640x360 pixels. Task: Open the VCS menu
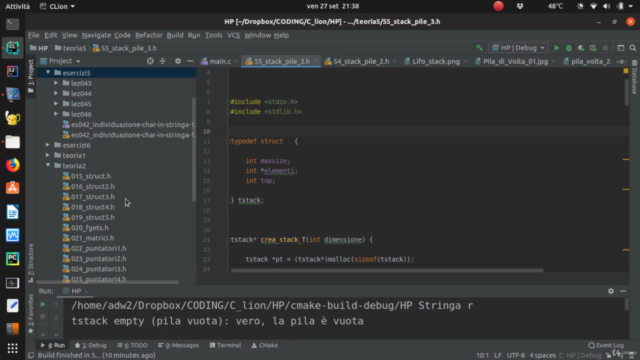click(x=233, y=35)
